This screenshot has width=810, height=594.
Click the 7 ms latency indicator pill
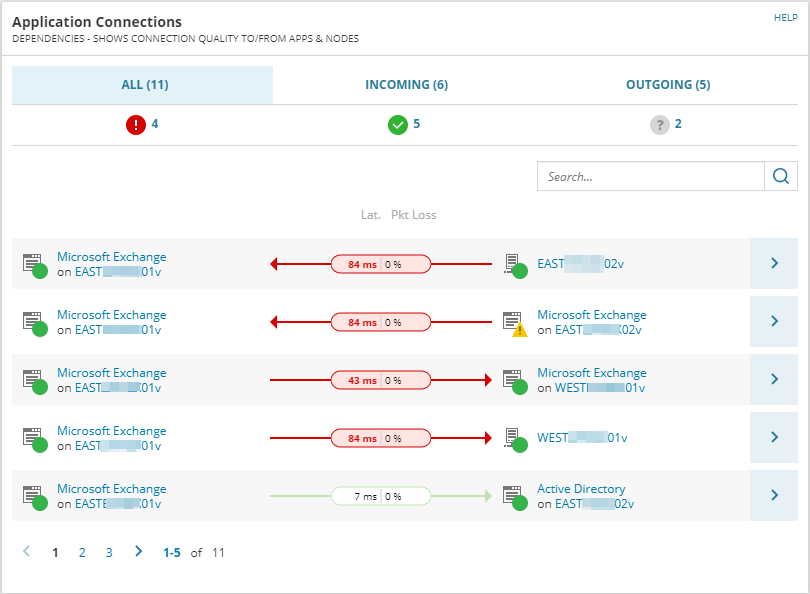point(381,496)
